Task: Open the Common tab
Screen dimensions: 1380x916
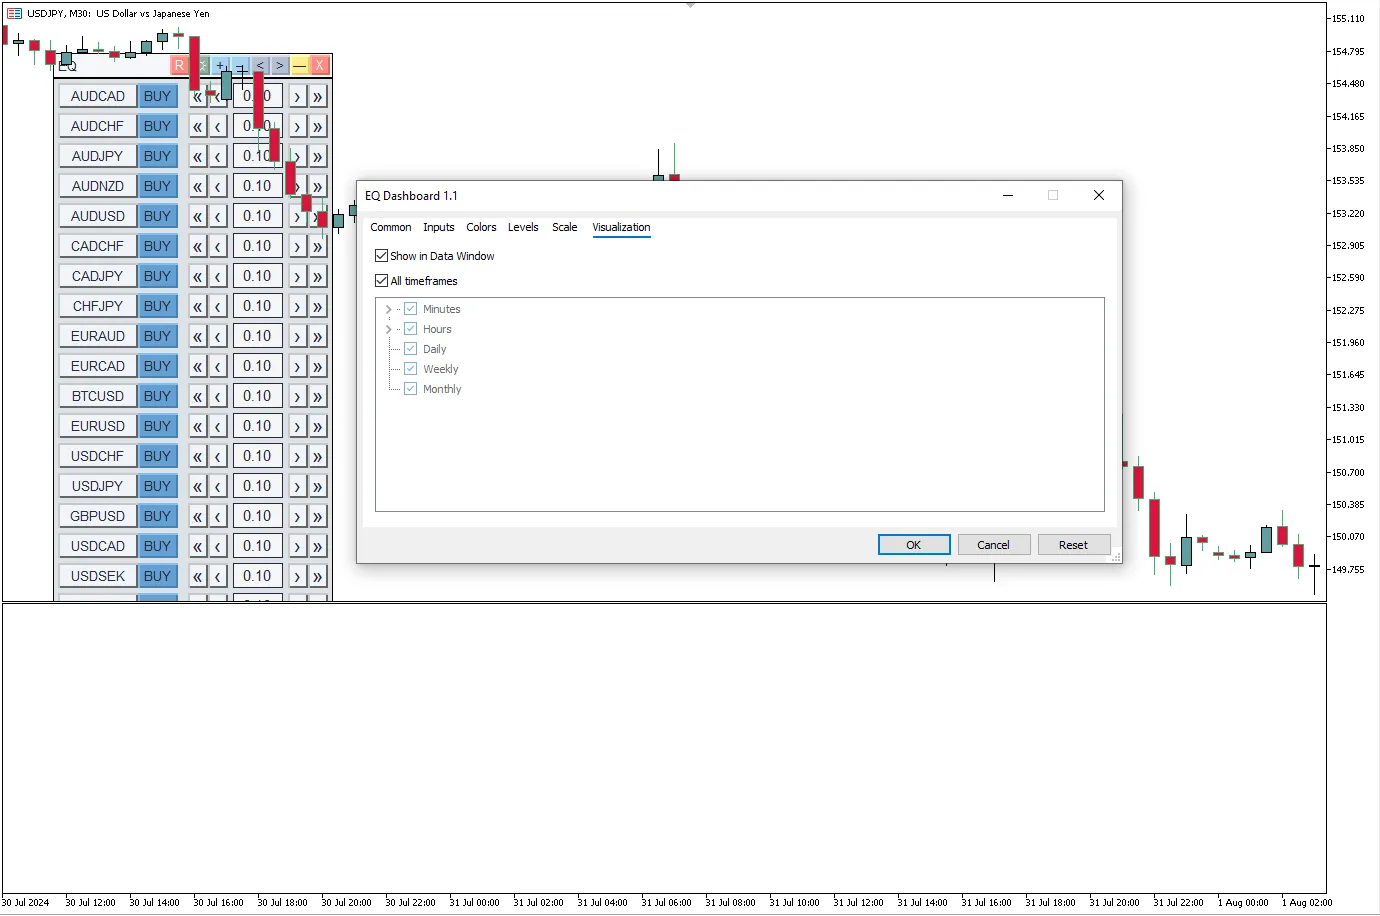Action: coord(391,227)
